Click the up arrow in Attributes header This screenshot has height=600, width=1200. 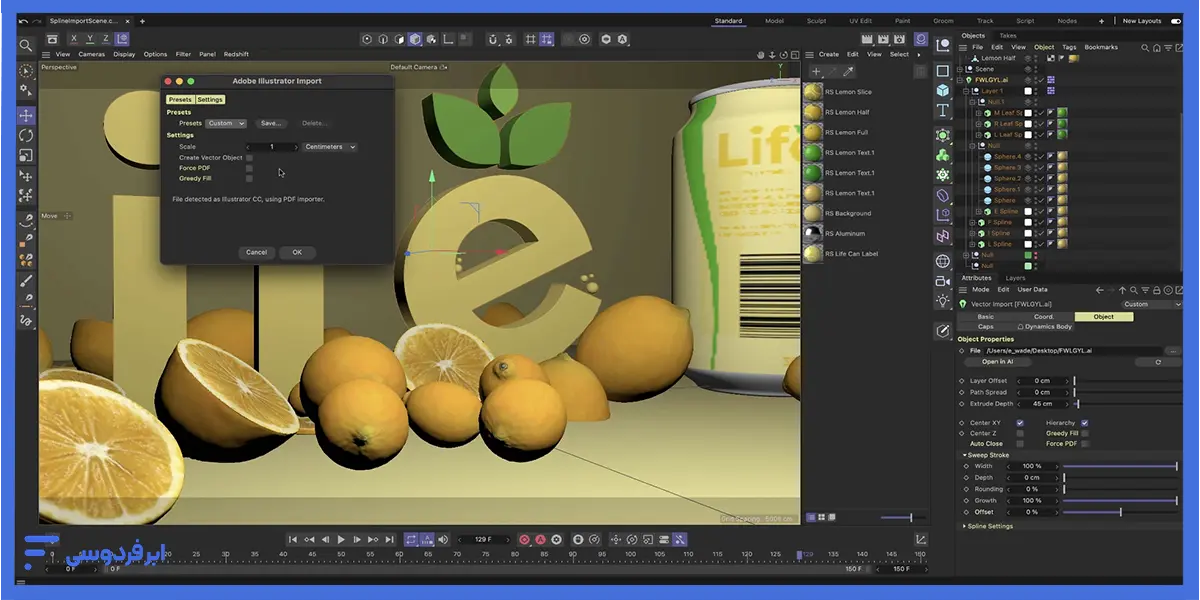coord(1123,290)
